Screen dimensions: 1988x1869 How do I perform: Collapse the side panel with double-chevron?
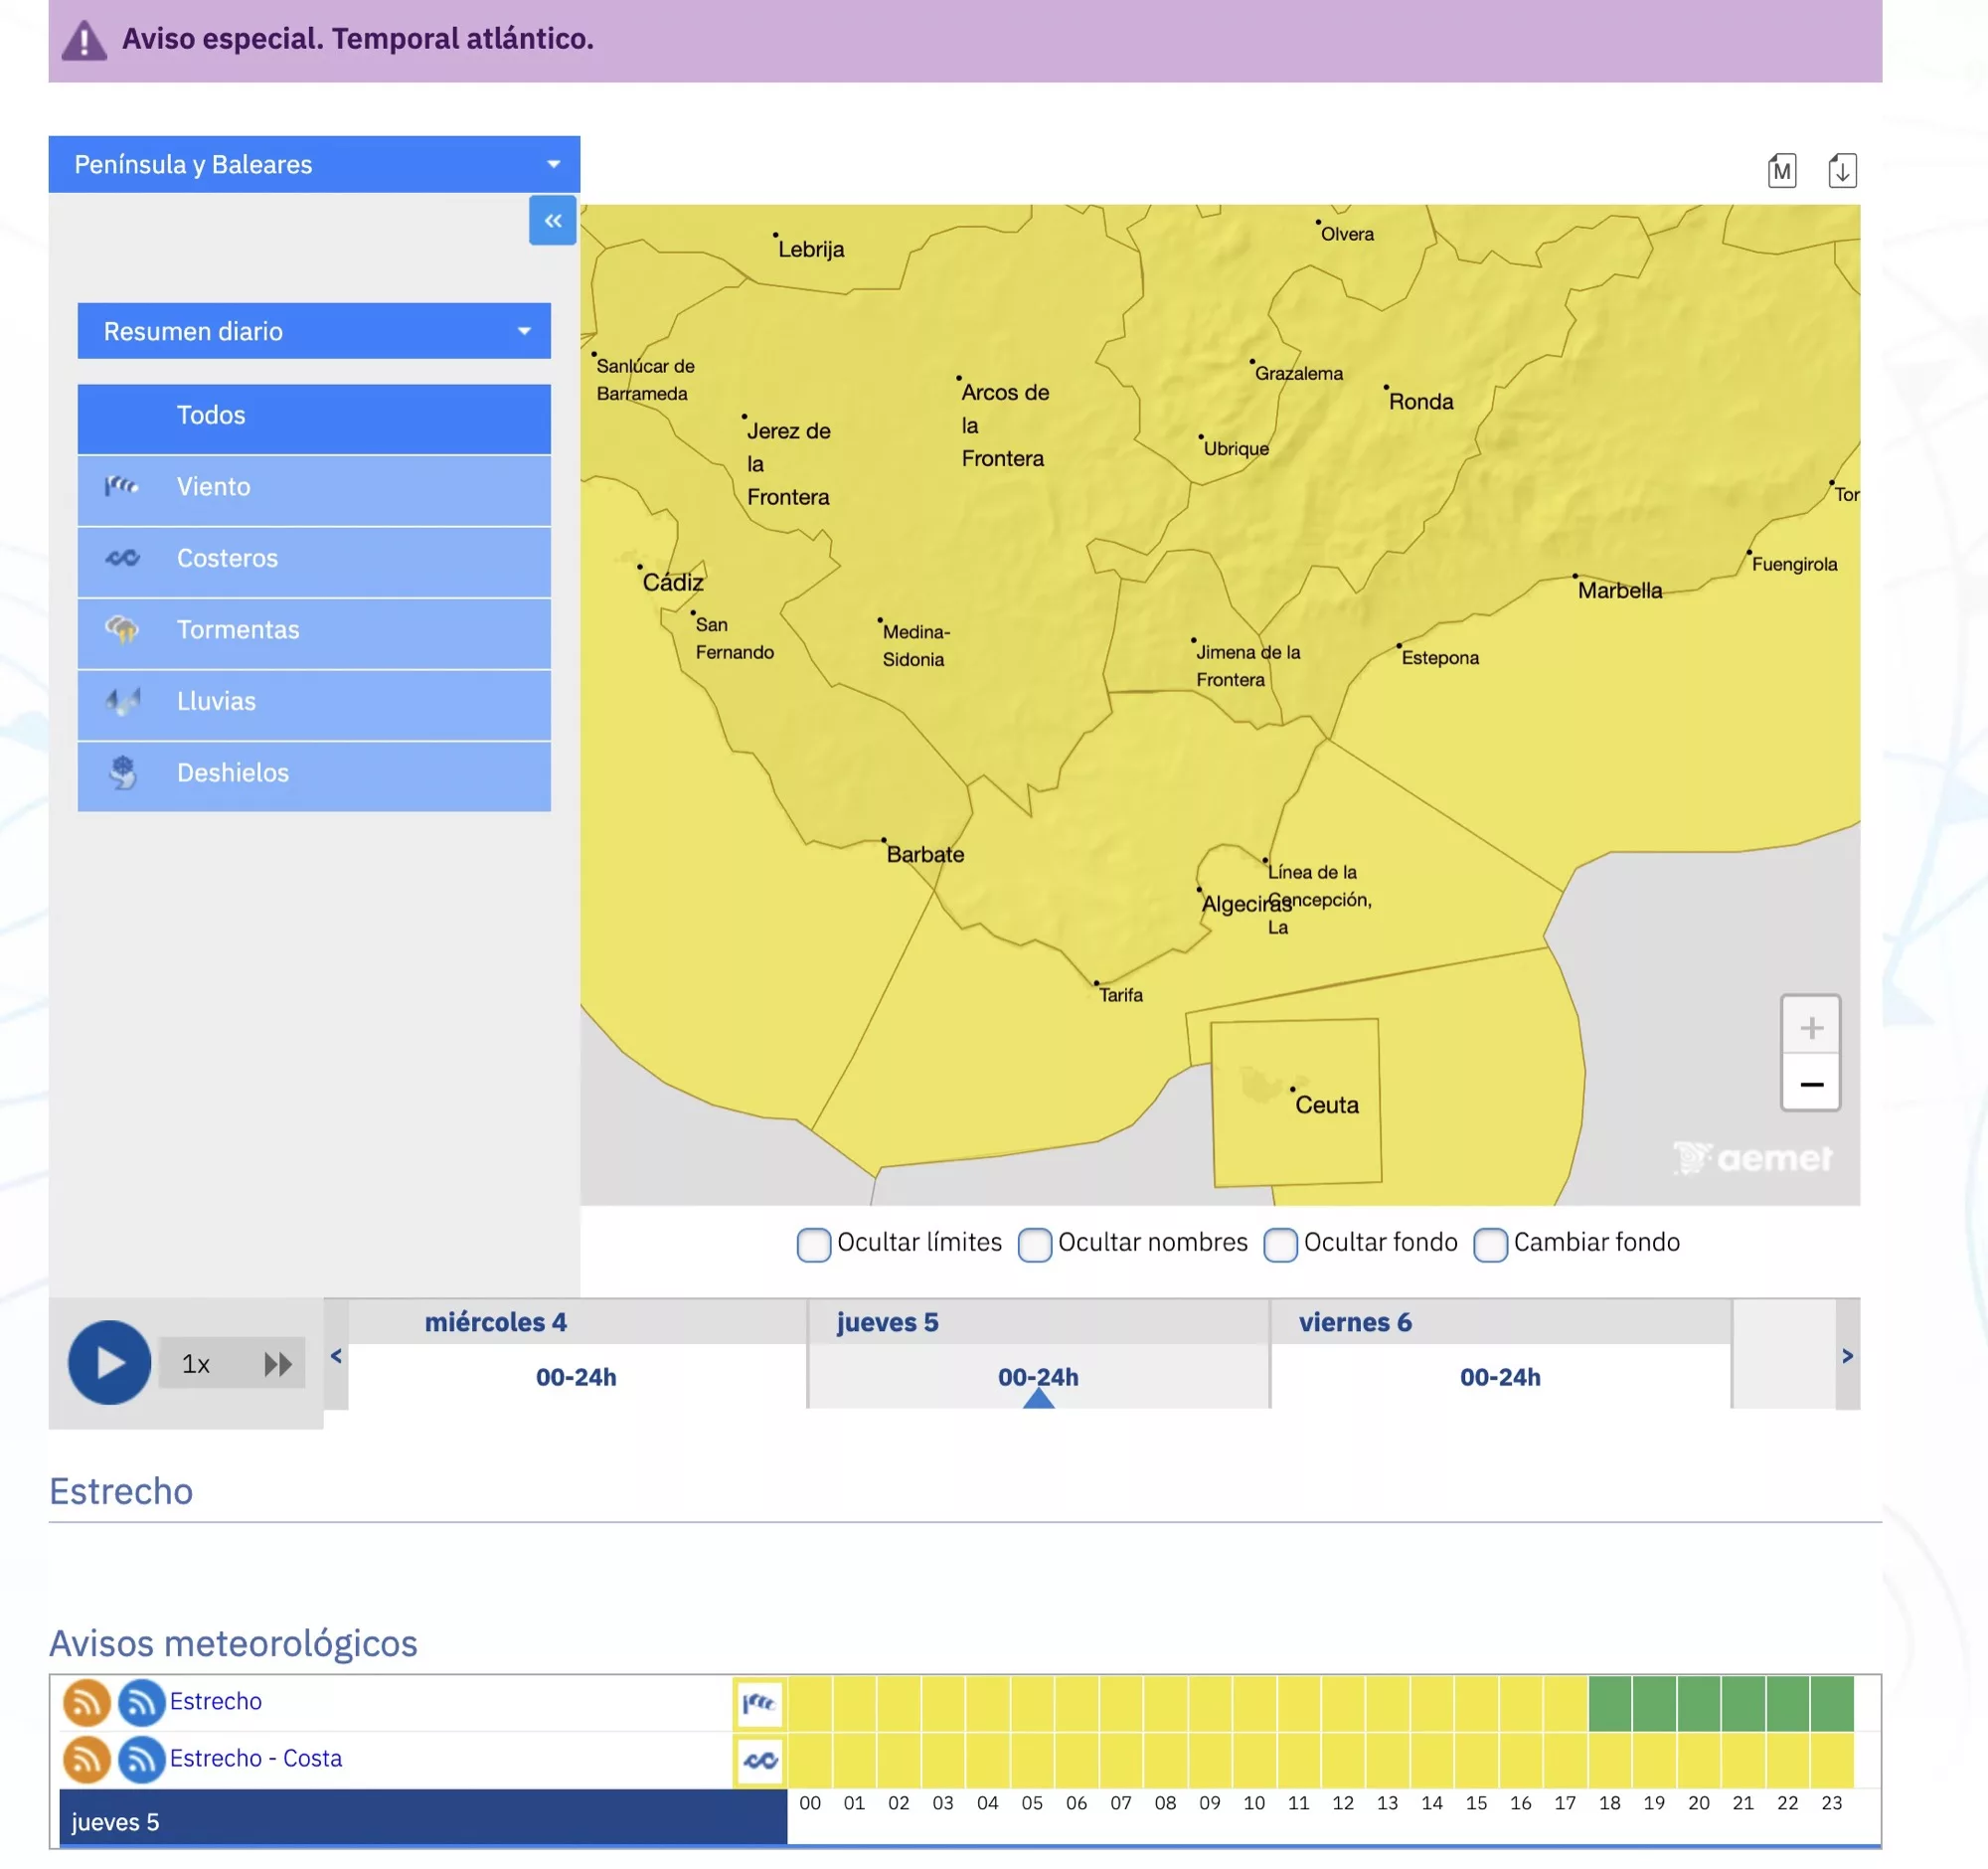coord(553,221)
